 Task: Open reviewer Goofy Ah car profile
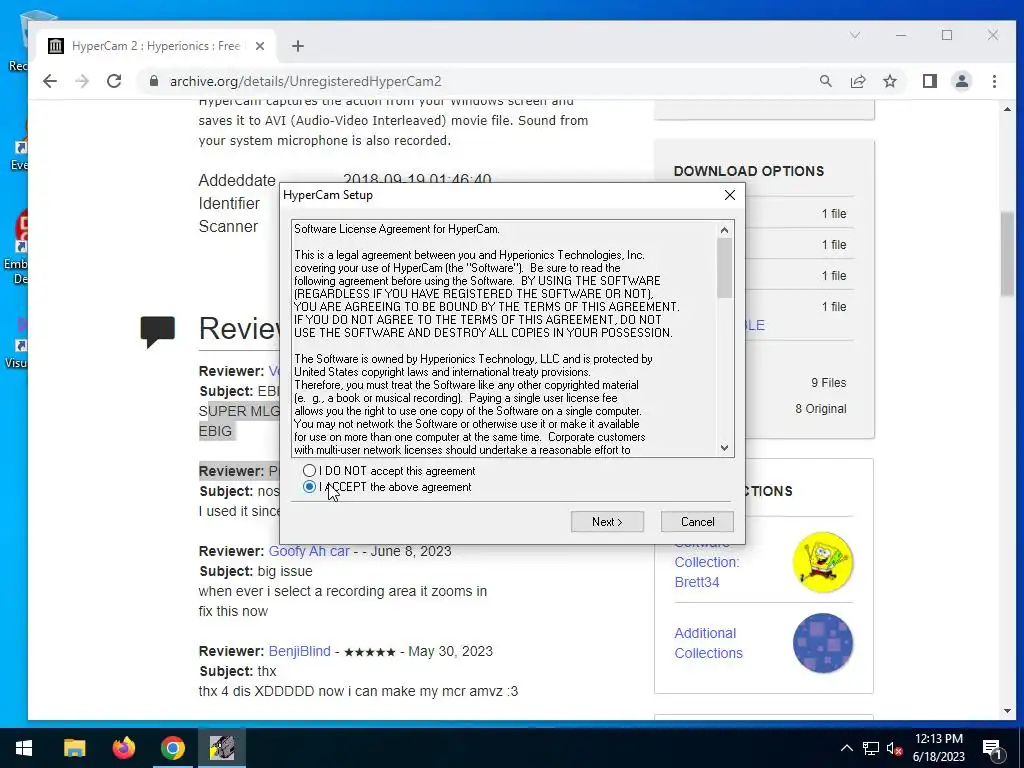[x=309, y=551]
